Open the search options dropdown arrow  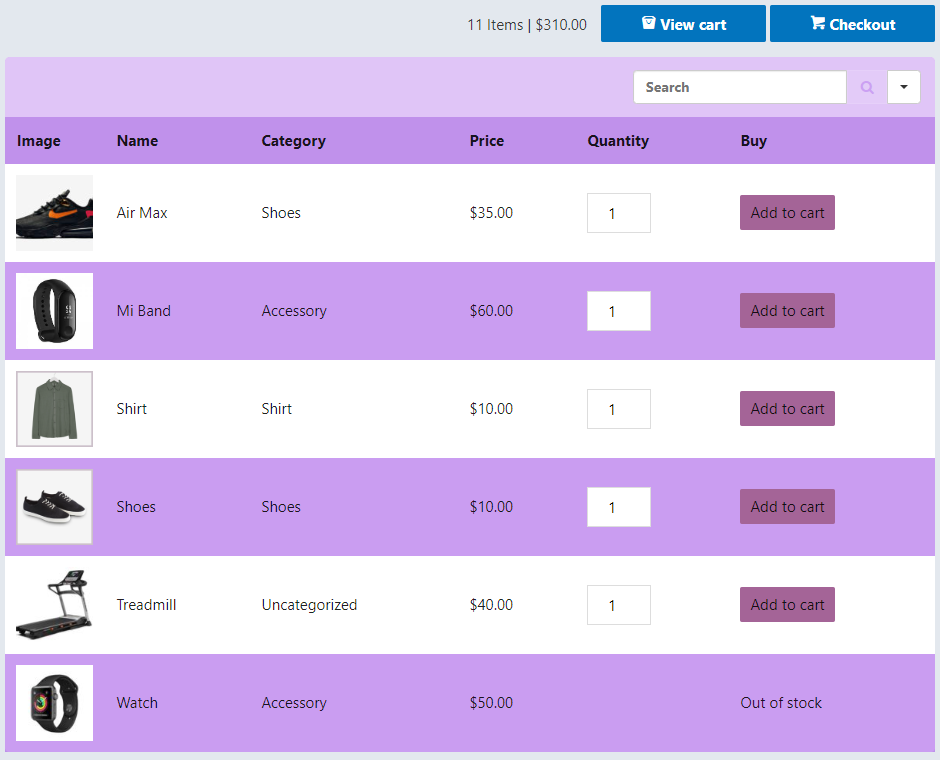coord(904,87)
